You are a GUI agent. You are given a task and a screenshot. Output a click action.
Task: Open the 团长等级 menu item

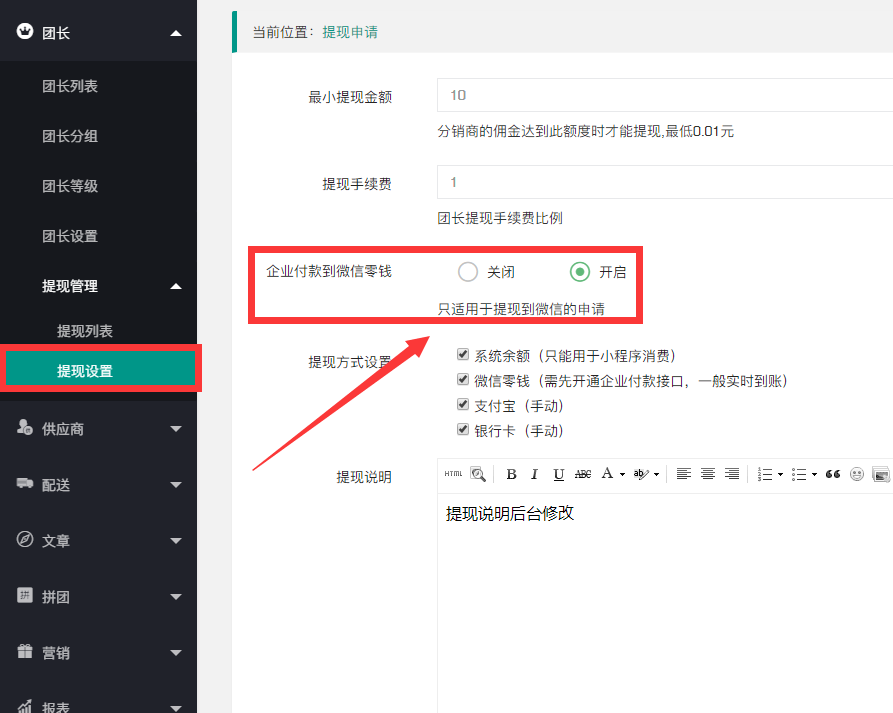pyautogui.click(x=70, y=186)
